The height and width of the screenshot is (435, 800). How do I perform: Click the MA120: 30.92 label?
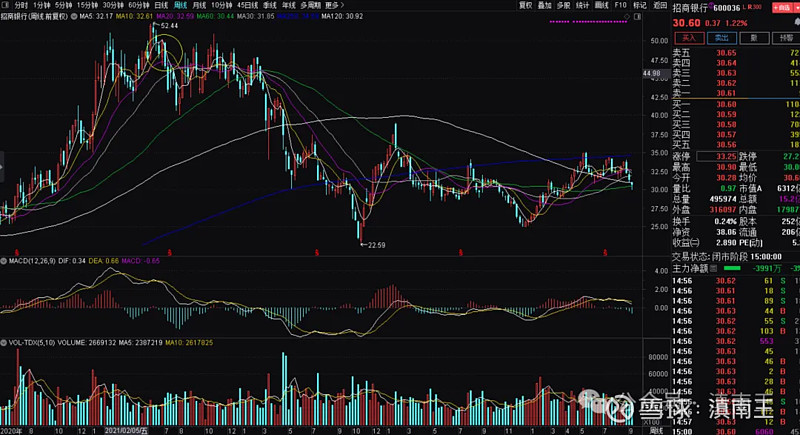coord(342,16)
